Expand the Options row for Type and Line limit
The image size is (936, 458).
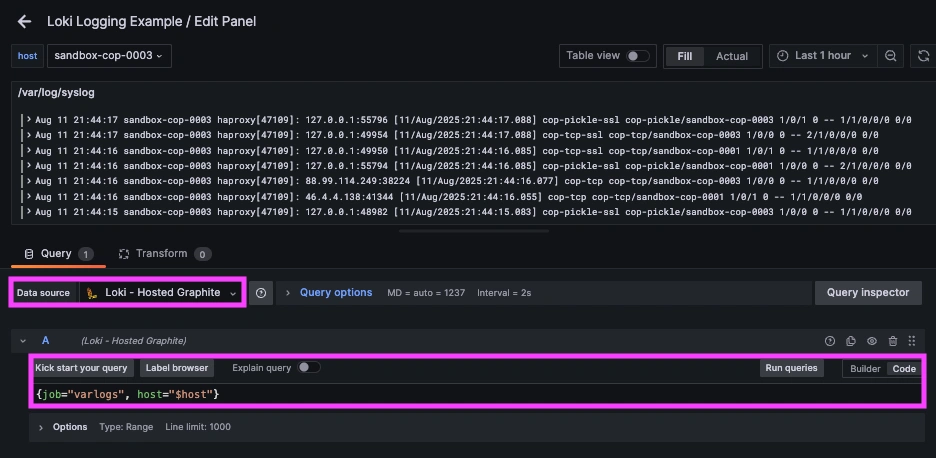41,427
